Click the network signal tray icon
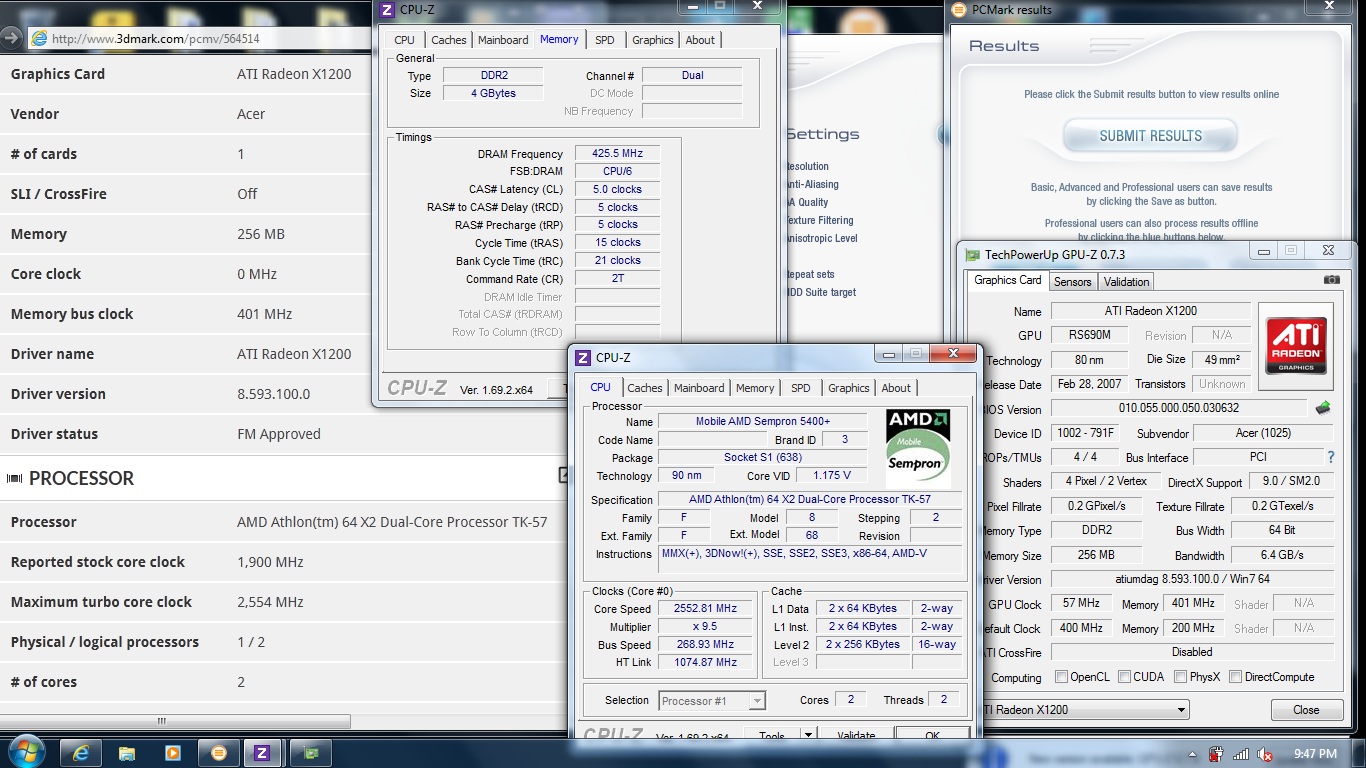 (1241, 754)
